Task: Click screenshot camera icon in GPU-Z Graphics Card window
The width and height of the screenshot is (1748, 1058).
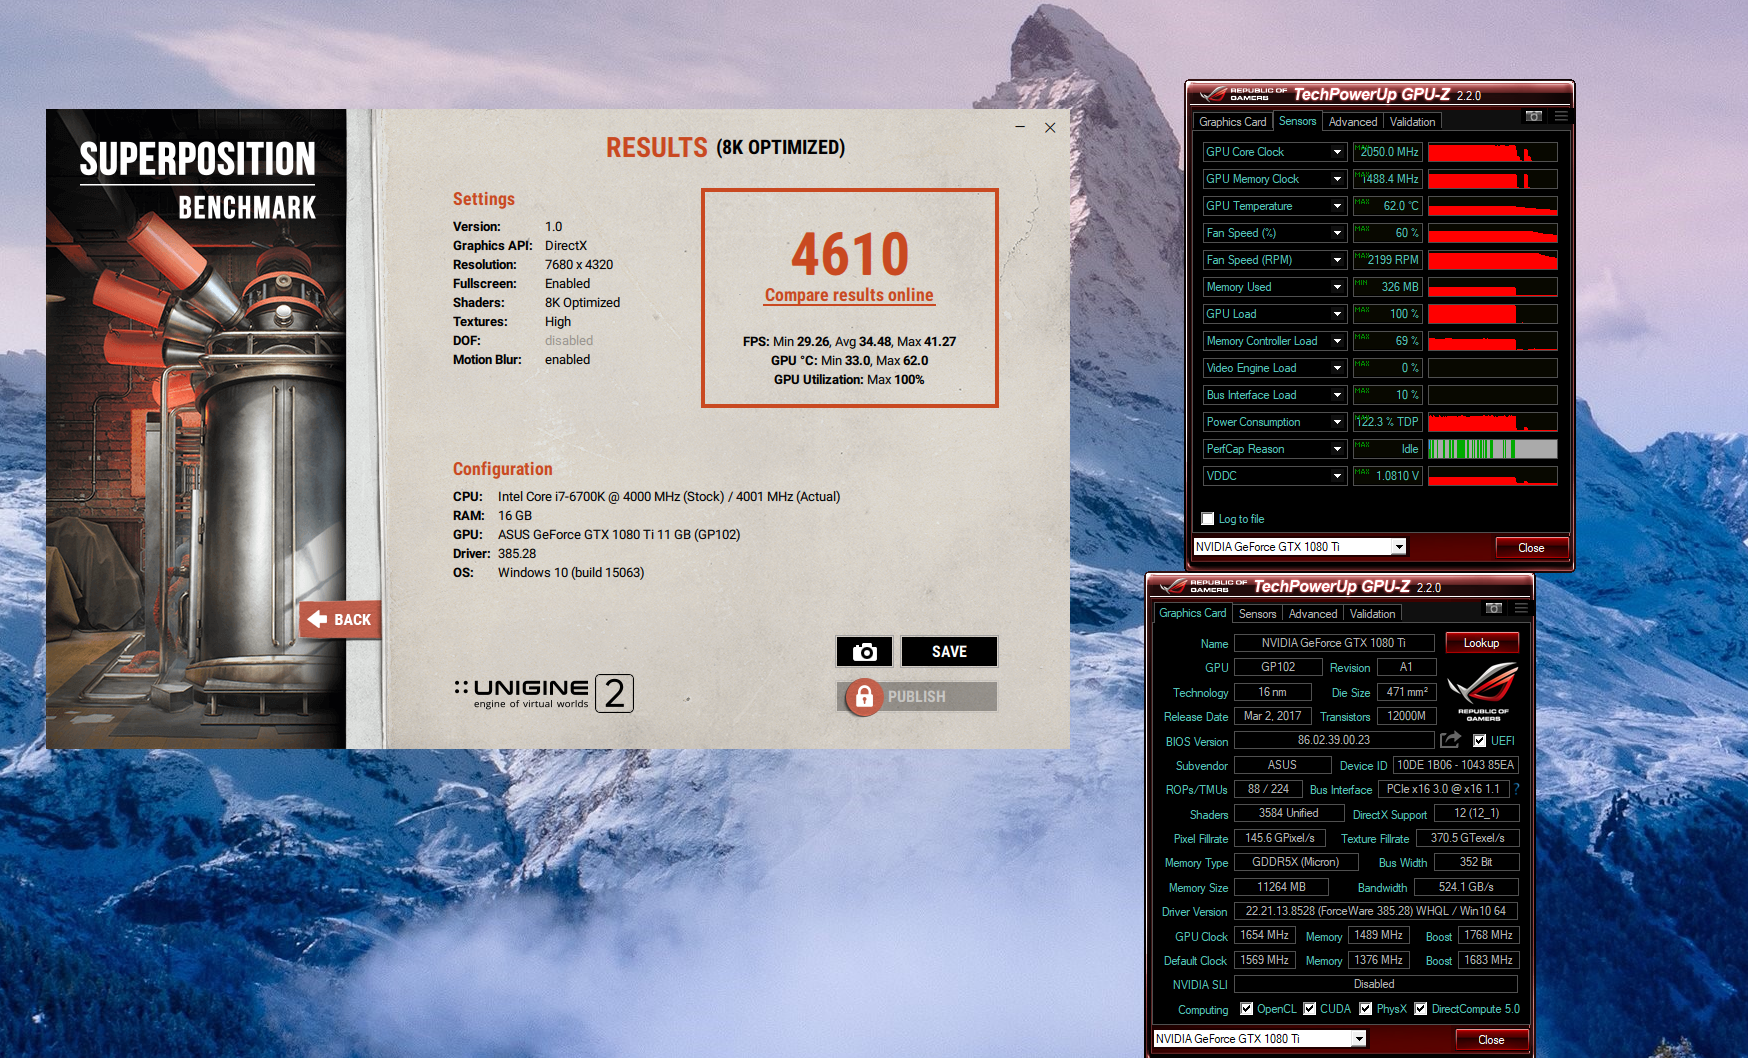Action: click(1494, 609)
